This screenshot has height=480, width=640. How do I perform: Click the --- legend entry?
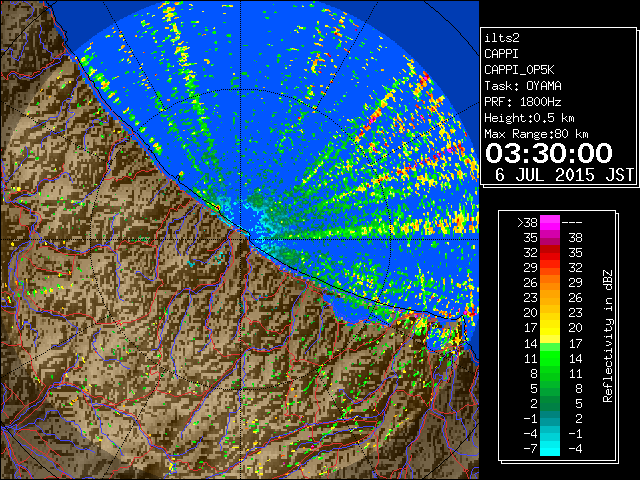point(572,222)
